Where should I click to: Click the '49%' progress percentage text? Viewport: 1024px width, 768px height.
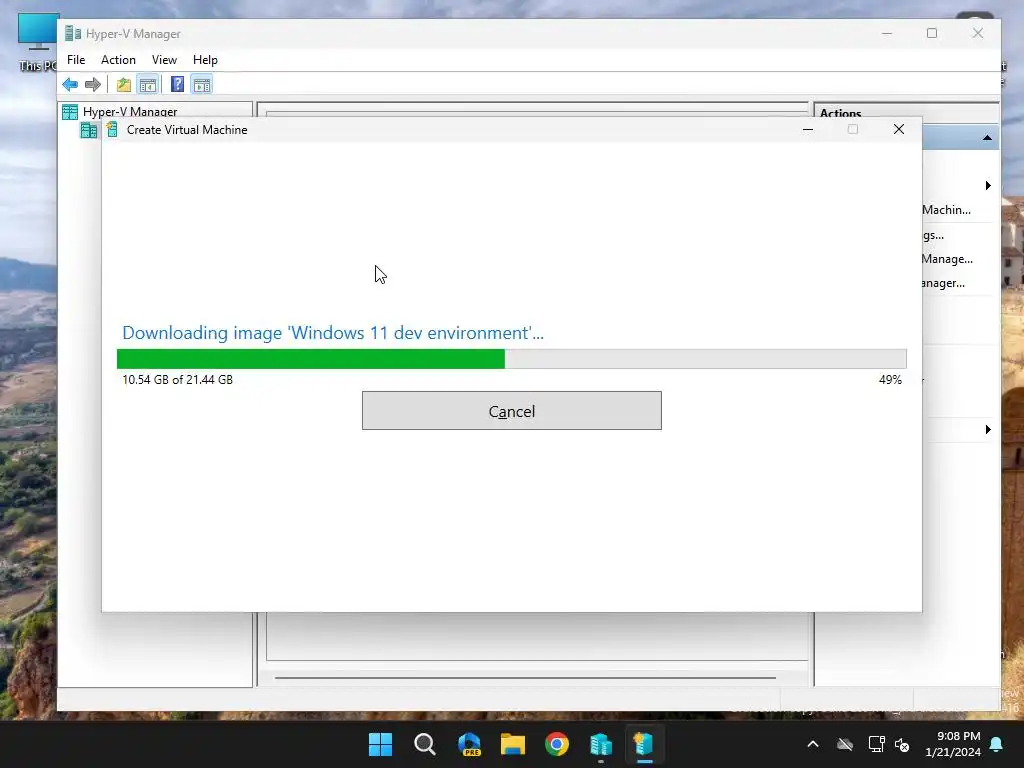point(890,379)
